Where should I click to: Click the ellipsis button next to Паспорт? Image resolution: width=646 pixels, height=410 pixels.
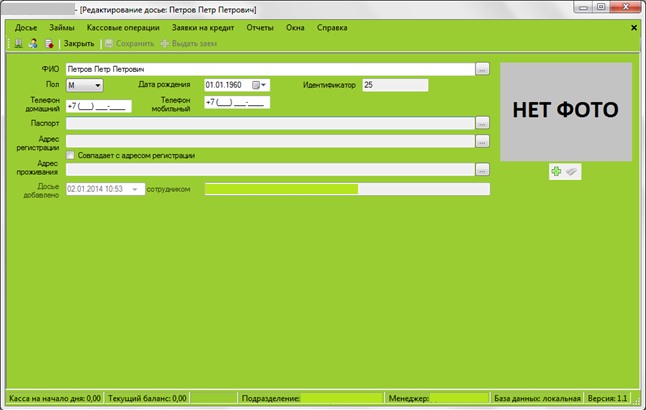coord(482,123)
